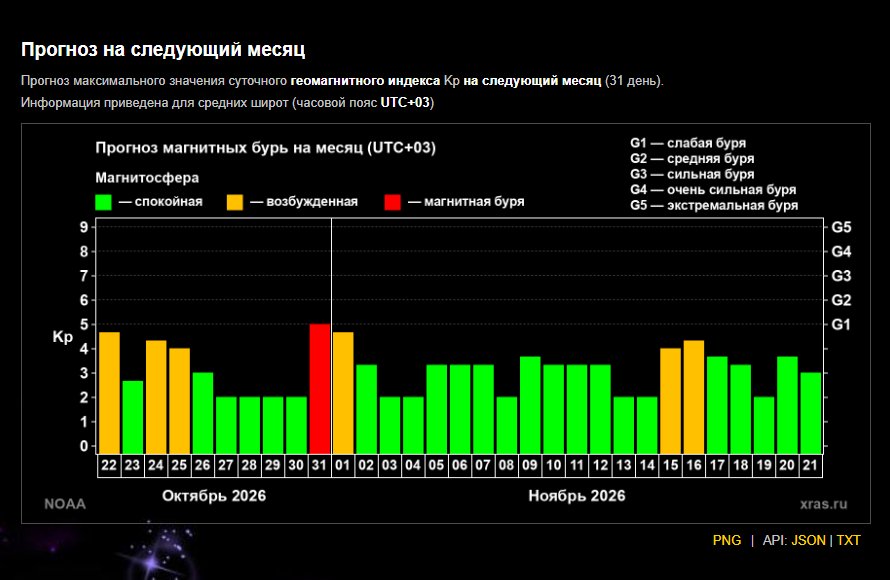Select the orange bar for November 16
Viewport: 890px width, 580px height.
tap(694, 397)
